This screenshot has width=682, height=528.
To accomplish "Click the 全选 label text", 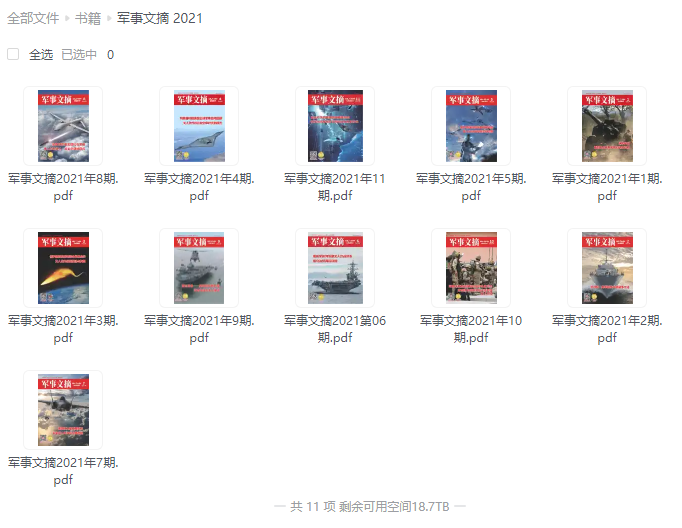I will tap(41, 54).
